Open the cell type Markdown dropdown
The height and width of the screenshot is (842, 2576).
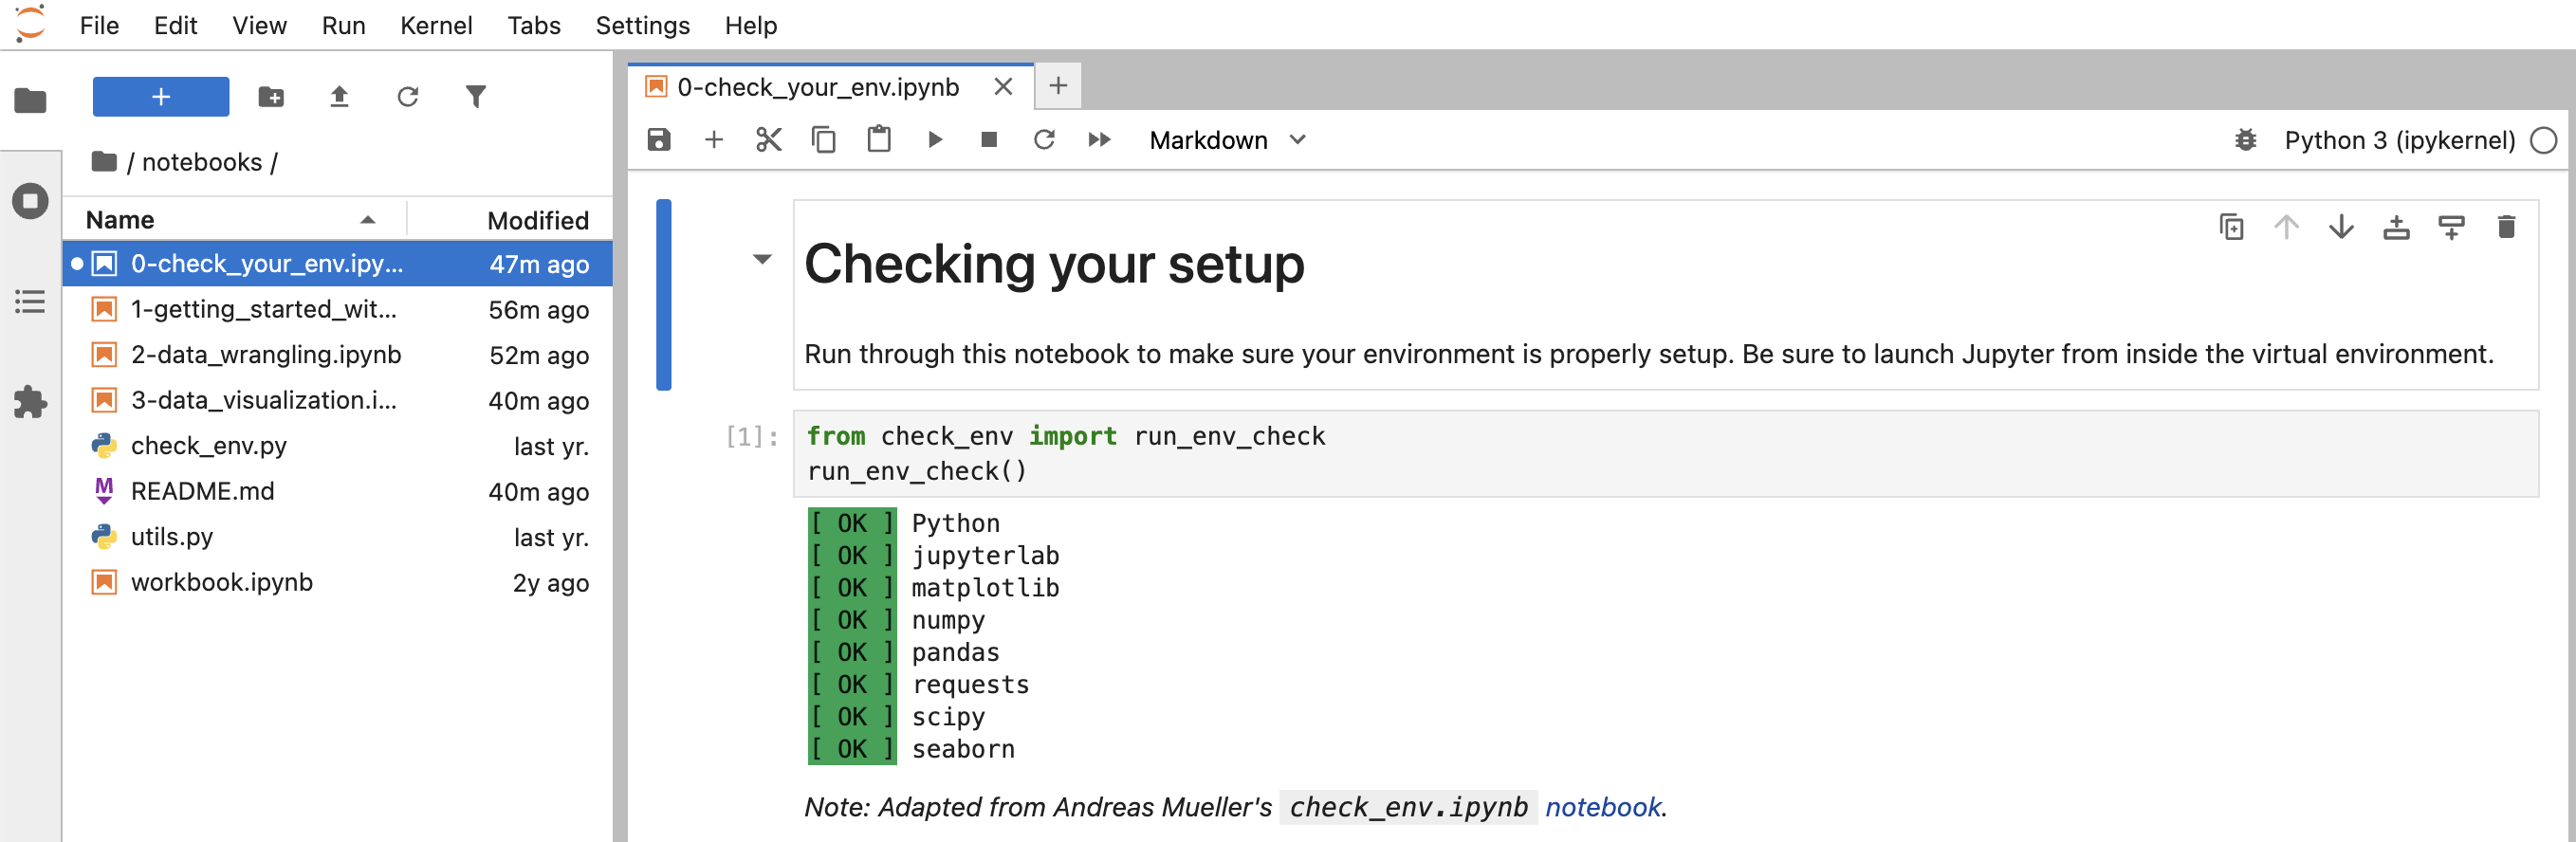coord(1227,140)
